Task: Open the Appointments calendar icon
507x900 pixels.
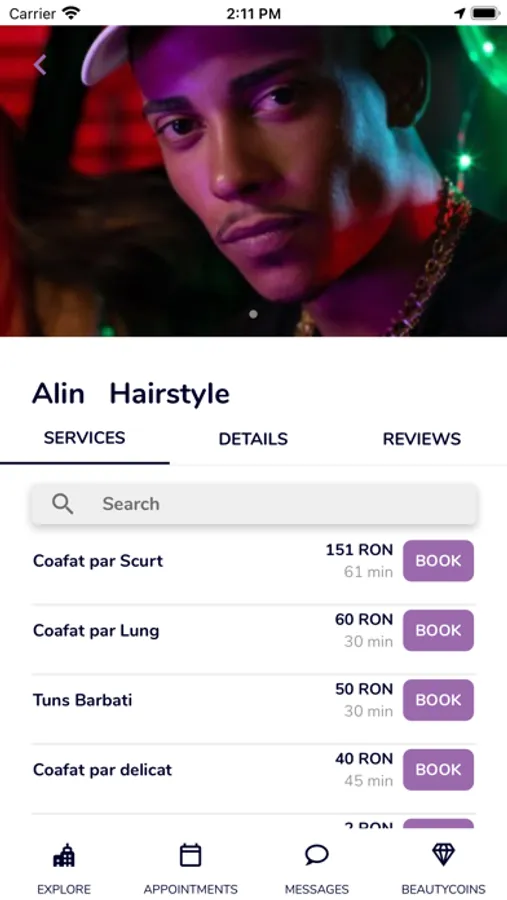Action: point(191,855)
